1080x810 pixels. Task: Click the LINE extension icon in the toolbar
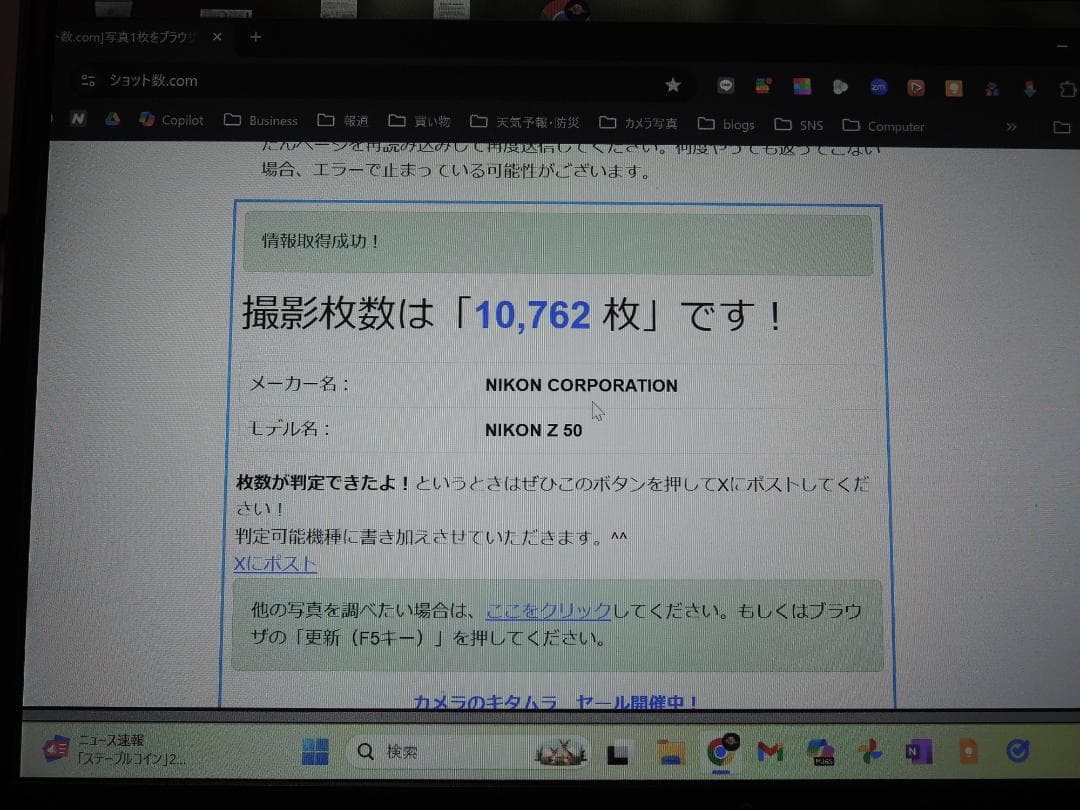click(x=726, y=87)
